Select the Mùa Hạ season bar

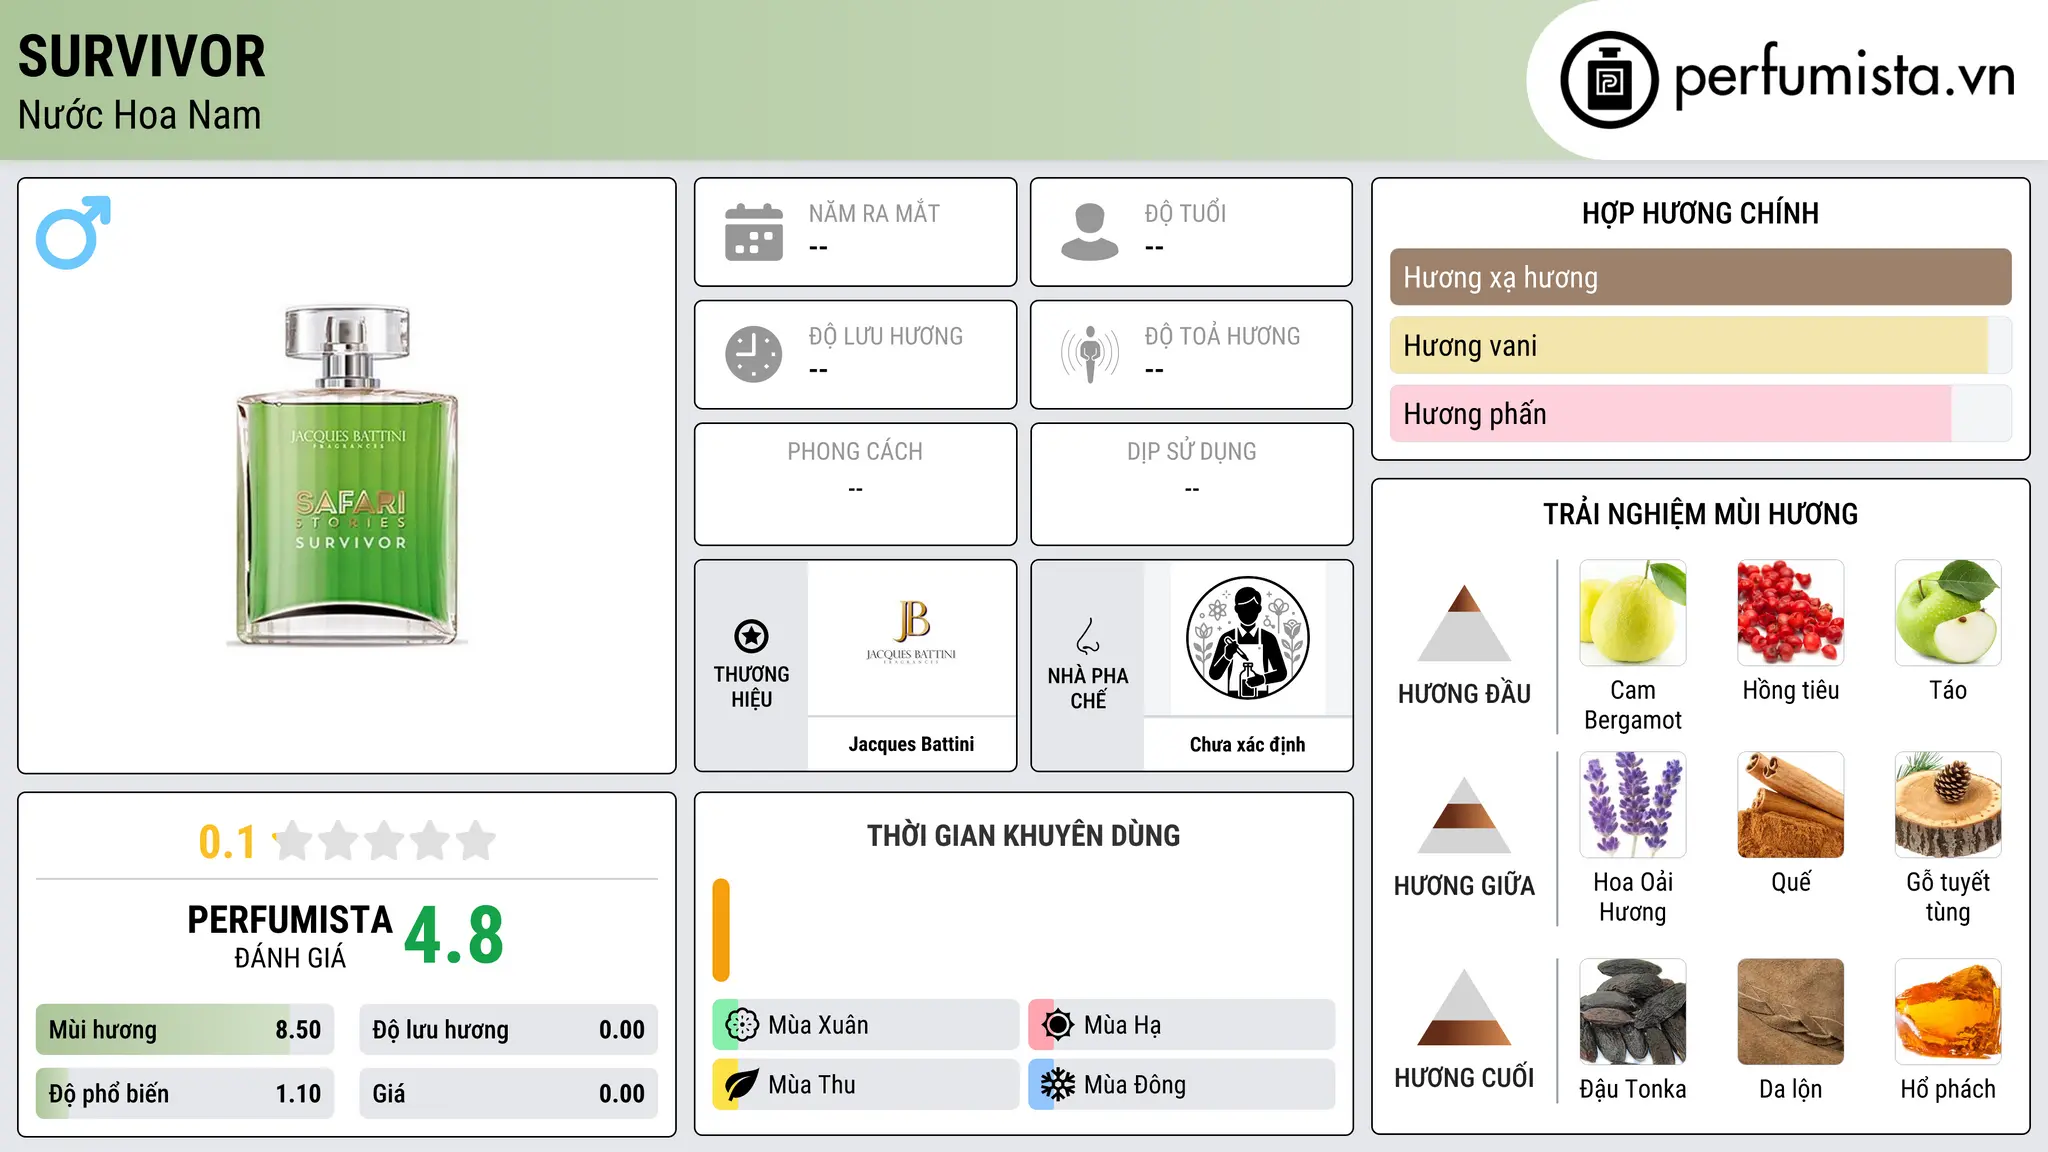(x=1181, y=1025)
